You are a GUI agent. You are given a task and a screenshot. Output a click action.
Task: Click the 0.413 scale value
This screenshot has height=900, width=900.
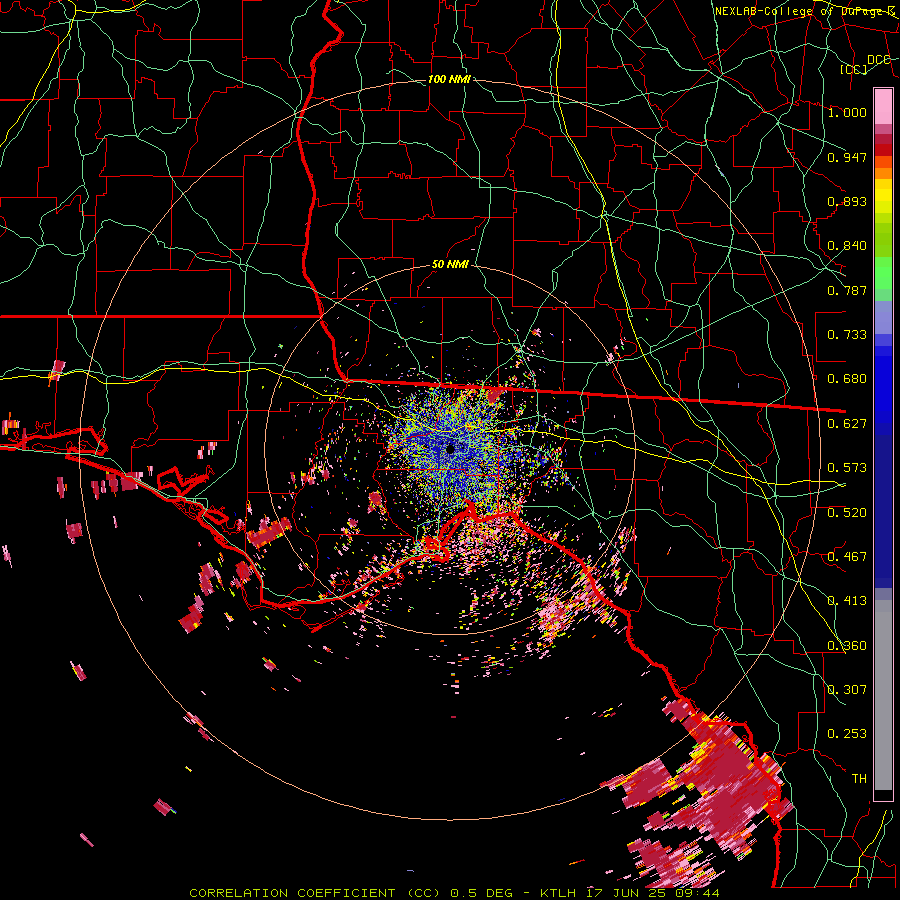click(847, 601)
